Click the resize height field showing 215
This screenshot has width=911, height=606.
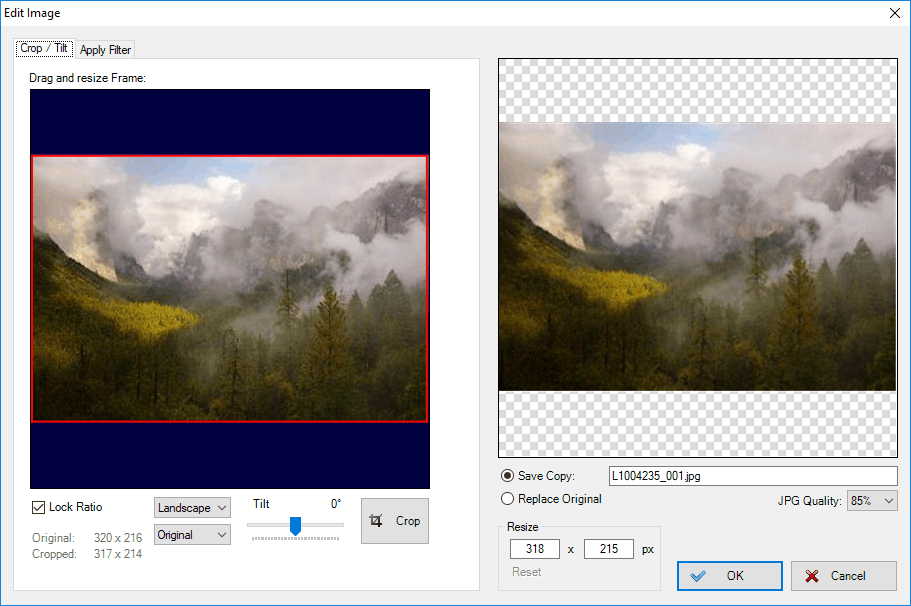tap(608, 548)
